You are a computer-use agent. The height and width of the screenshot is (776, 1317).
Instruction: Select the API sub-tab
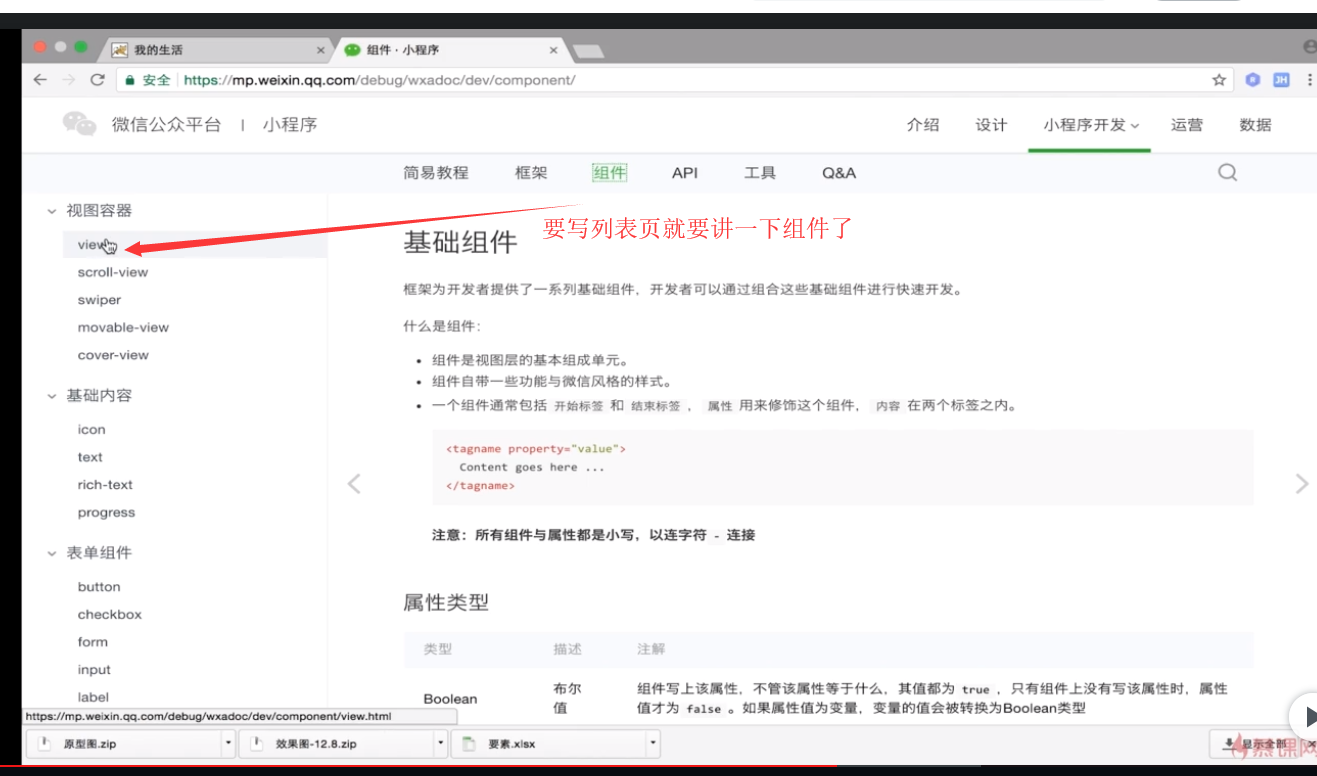coord(685,172)
